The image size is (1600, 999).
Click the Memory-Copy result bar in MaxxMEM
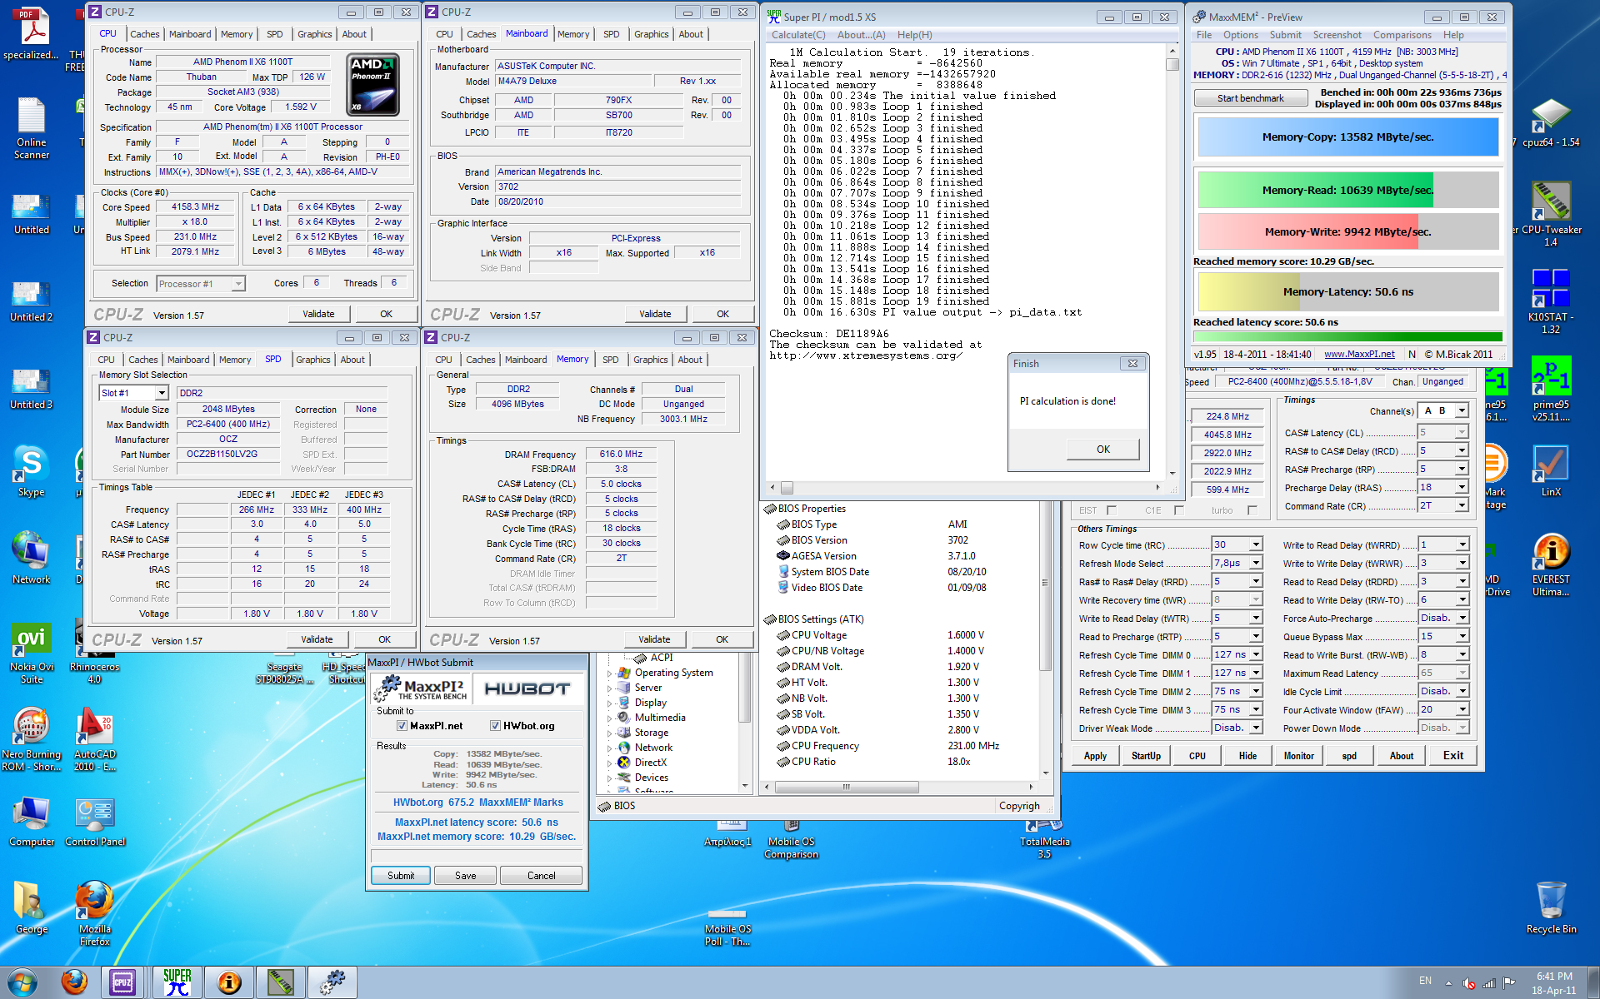coord(1348,137)
